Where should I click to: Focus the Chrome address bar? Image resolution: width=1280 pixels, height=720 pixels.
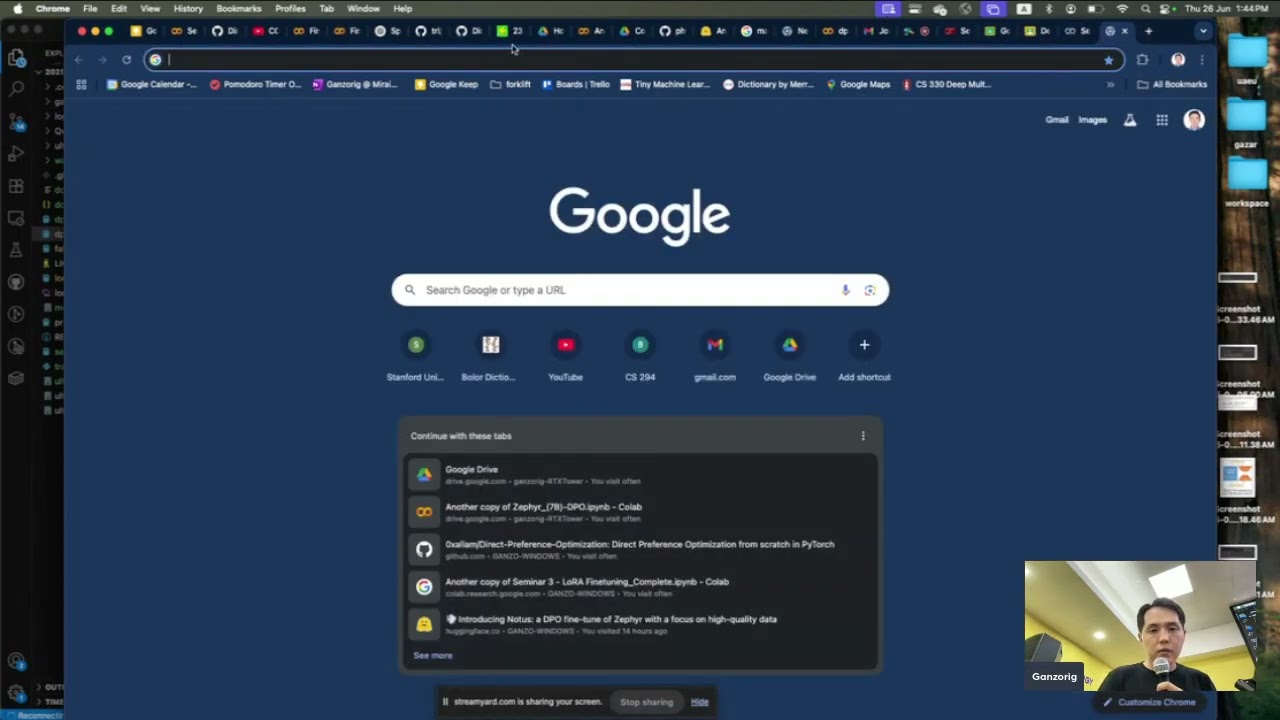[x=635, y=60]
